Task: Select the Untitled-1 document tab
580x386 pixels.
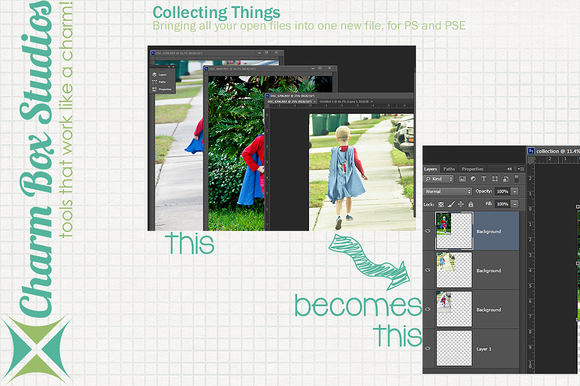Action: click(x=345, y=101)
